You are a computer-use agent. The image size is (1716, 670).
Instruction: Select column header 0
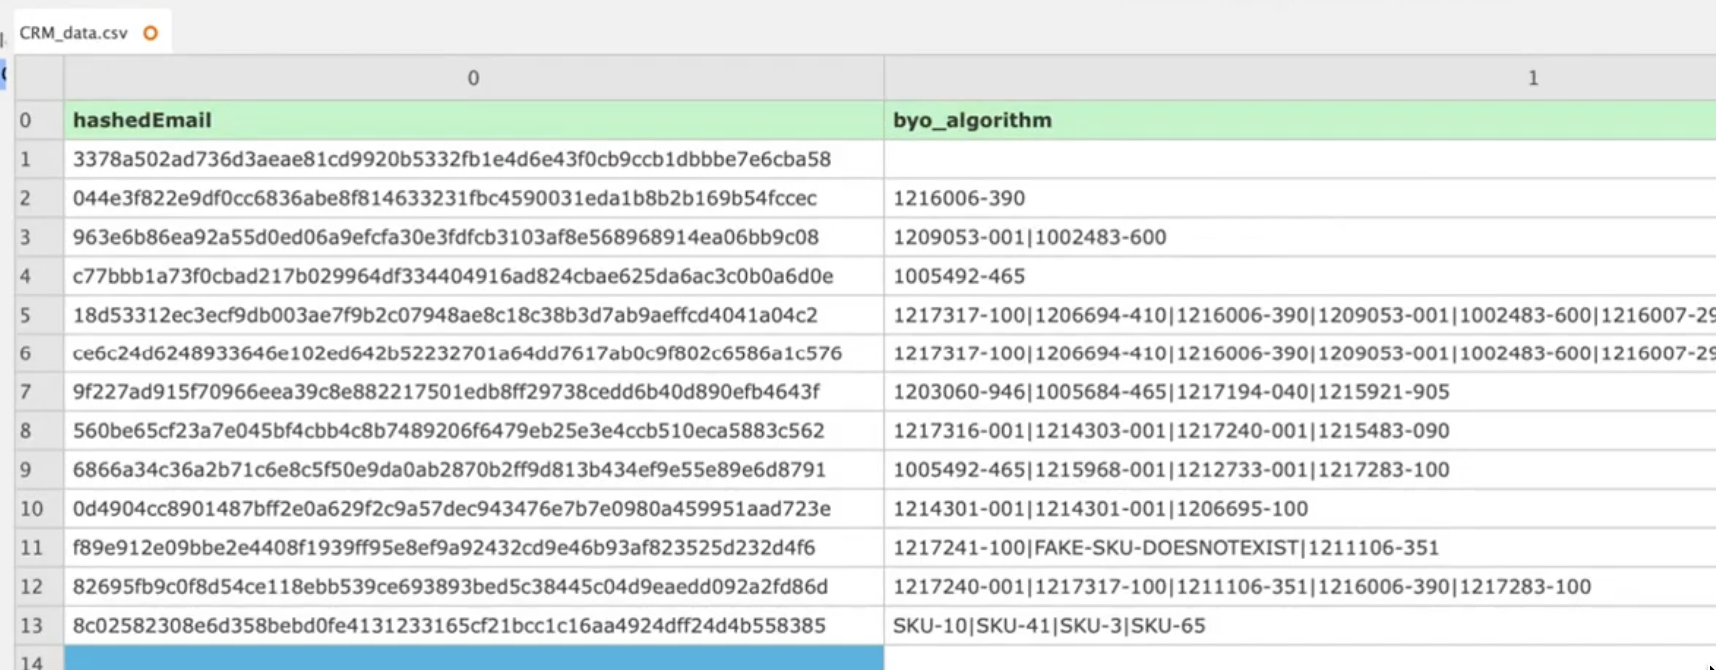click(474, 78)
